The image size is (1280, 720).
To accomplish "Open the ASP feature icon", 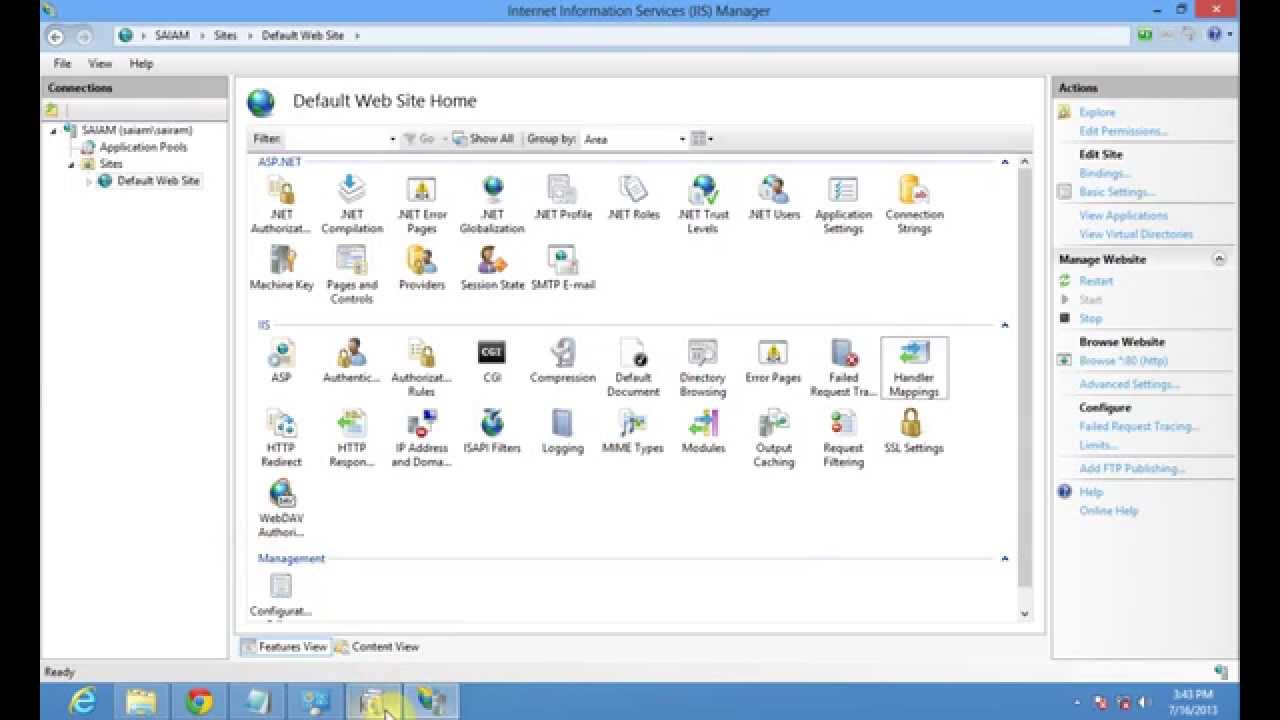I will click(x=281, y=360).
